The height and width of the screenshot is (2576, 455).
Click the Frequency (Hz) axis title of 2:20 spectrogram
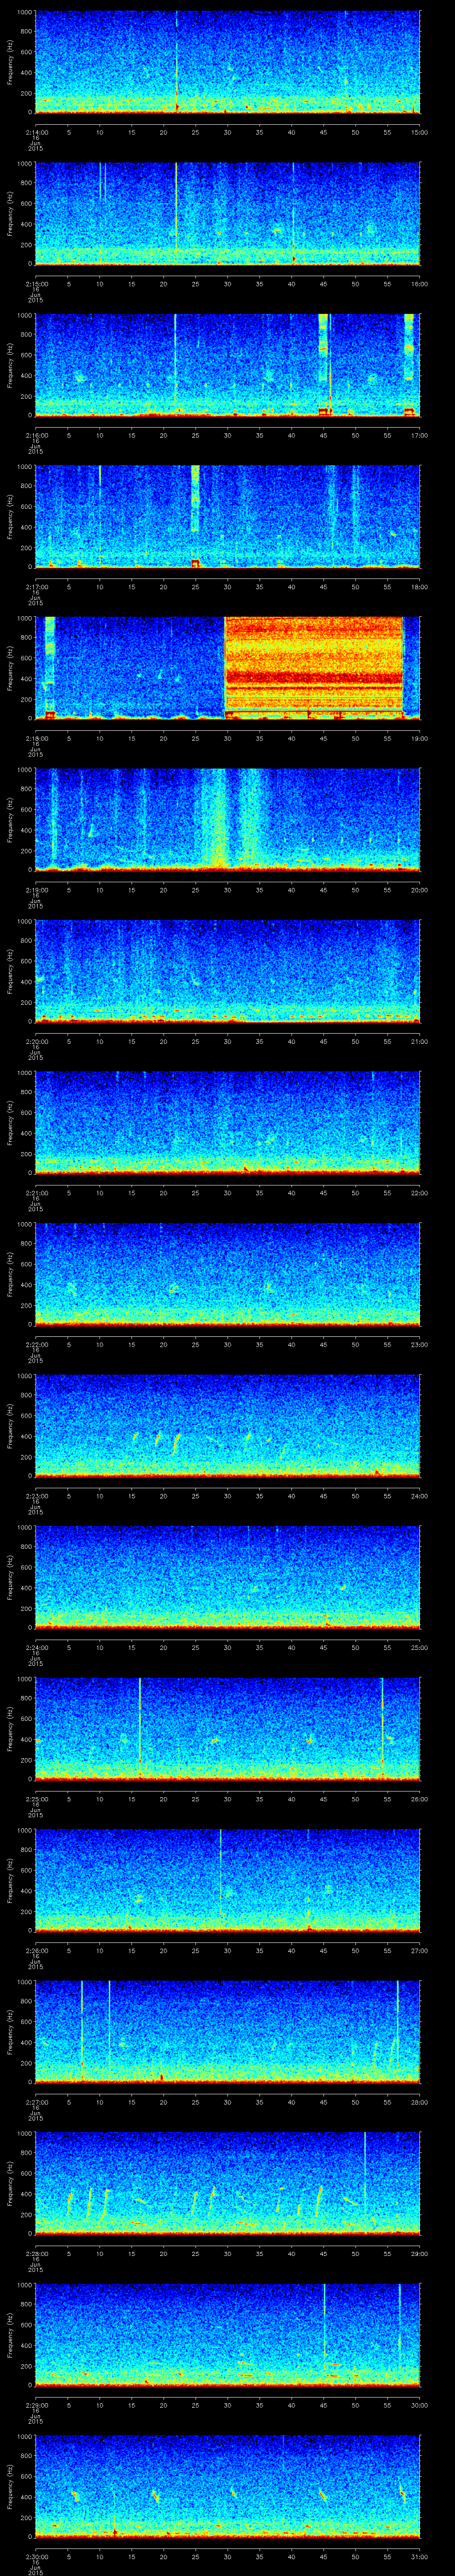tap(11, 971)
